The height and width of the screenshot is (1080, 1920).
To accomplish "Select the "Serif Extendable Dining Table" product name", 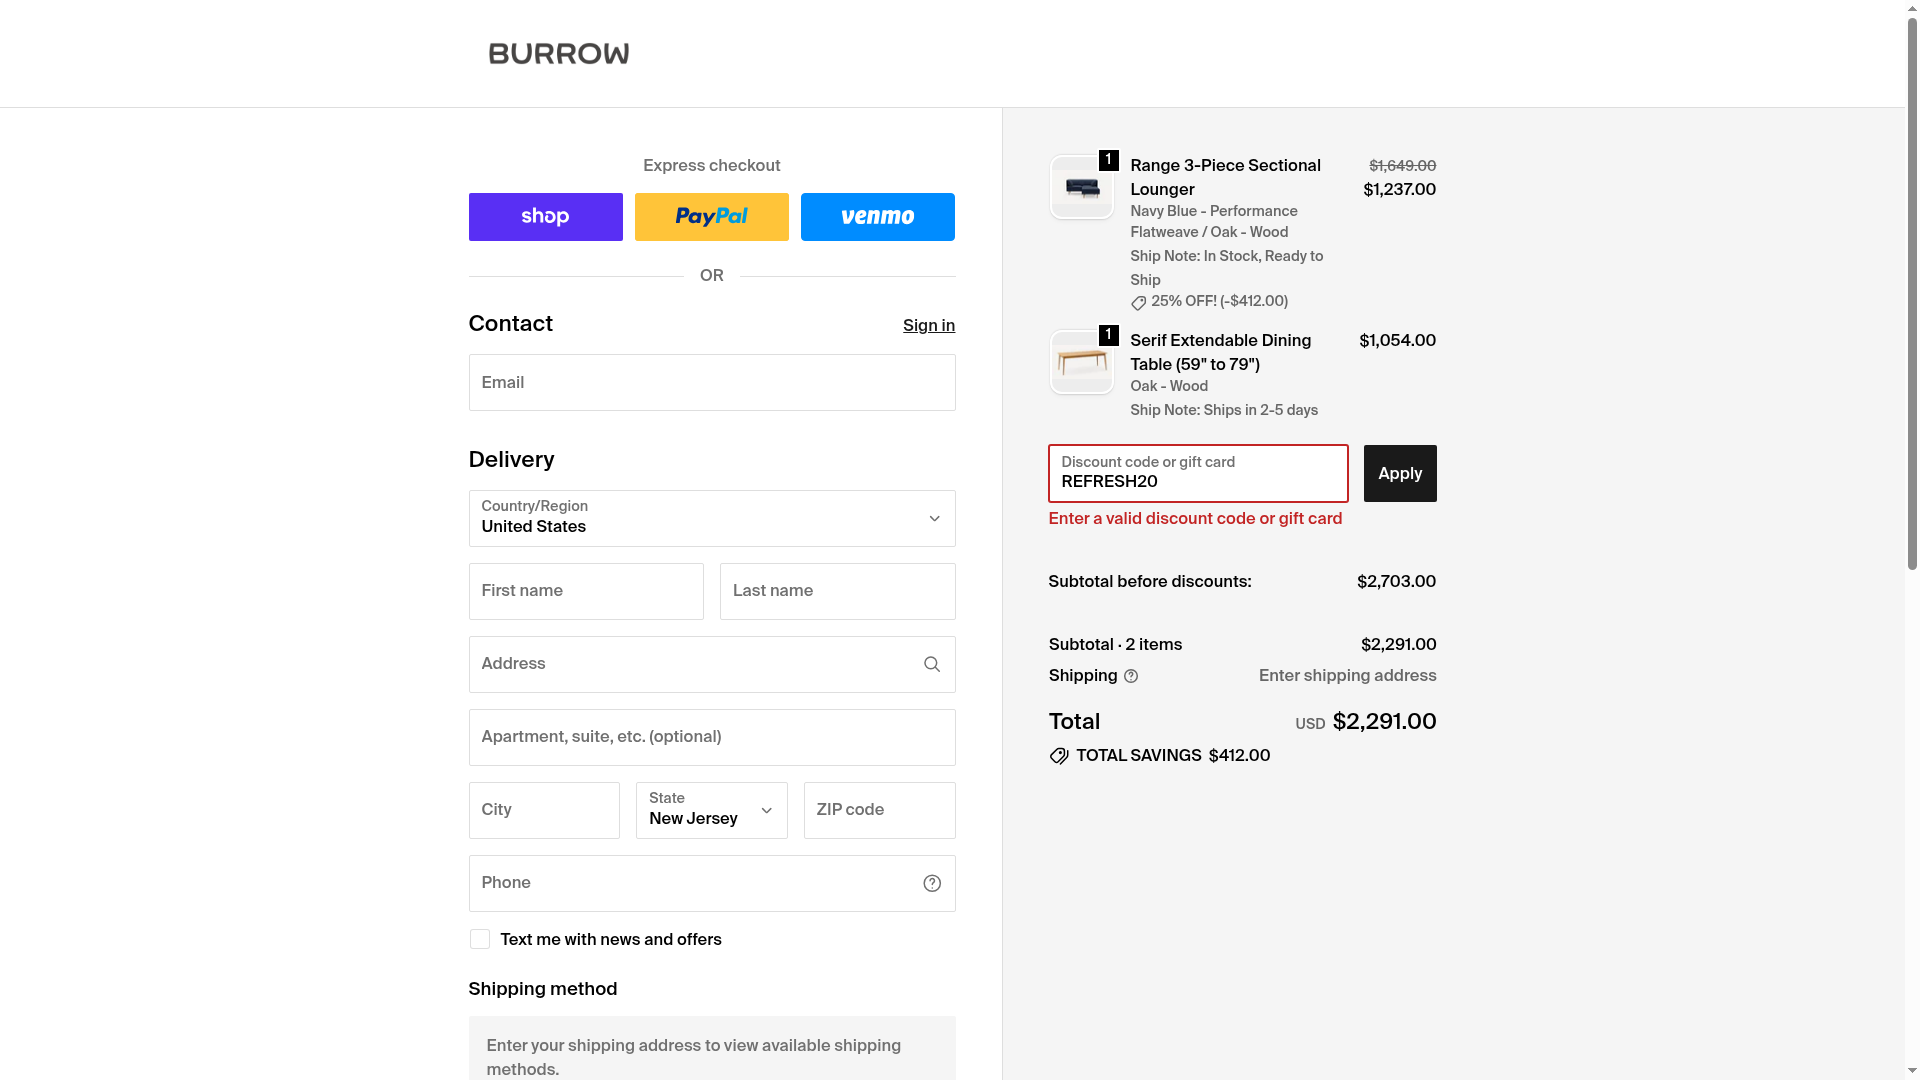I will pos(1221,353).
